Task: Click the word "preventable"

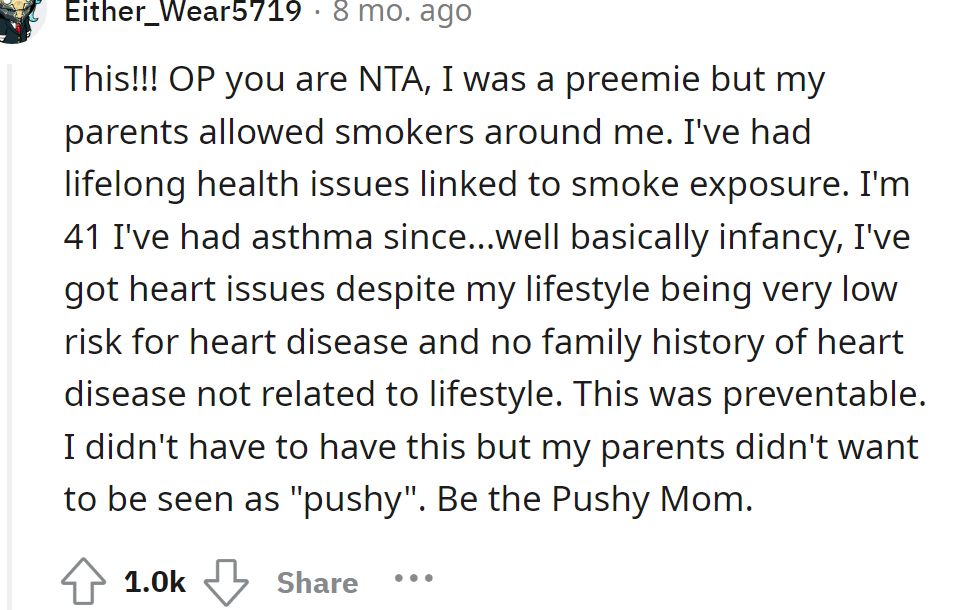Action: pyautogui.click(x=822, y=394)
